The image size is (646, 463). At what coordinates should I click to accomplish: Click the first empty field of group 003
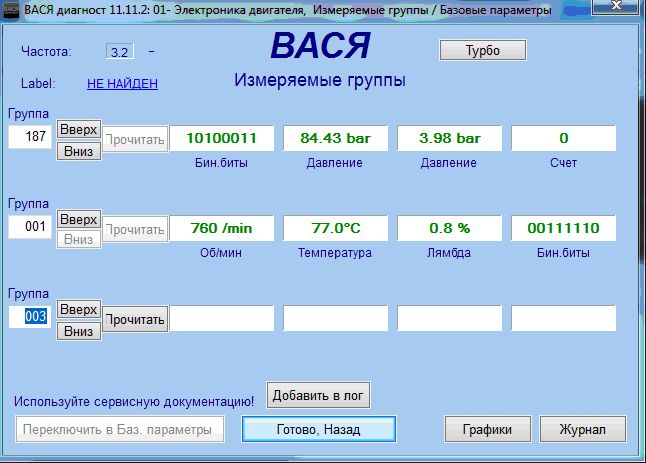tap(222, 318)
